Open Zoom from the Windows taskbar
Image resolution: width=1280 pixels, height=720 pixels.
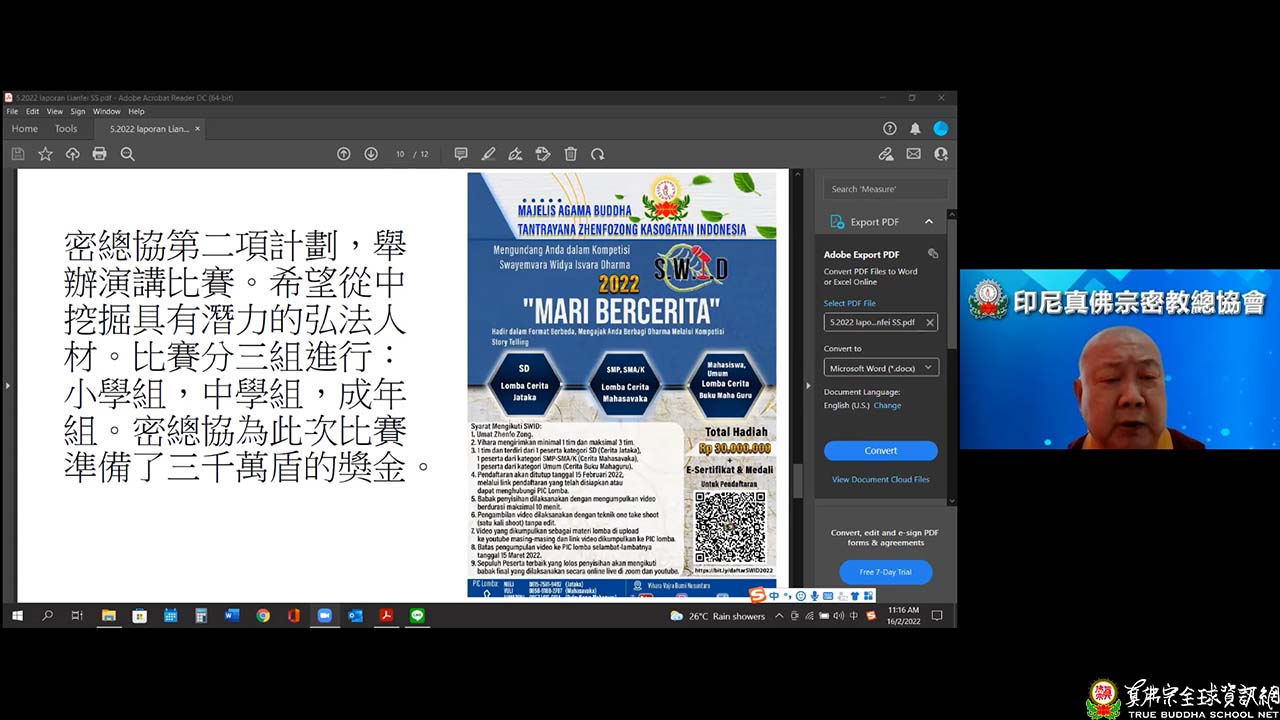point(324,616)
